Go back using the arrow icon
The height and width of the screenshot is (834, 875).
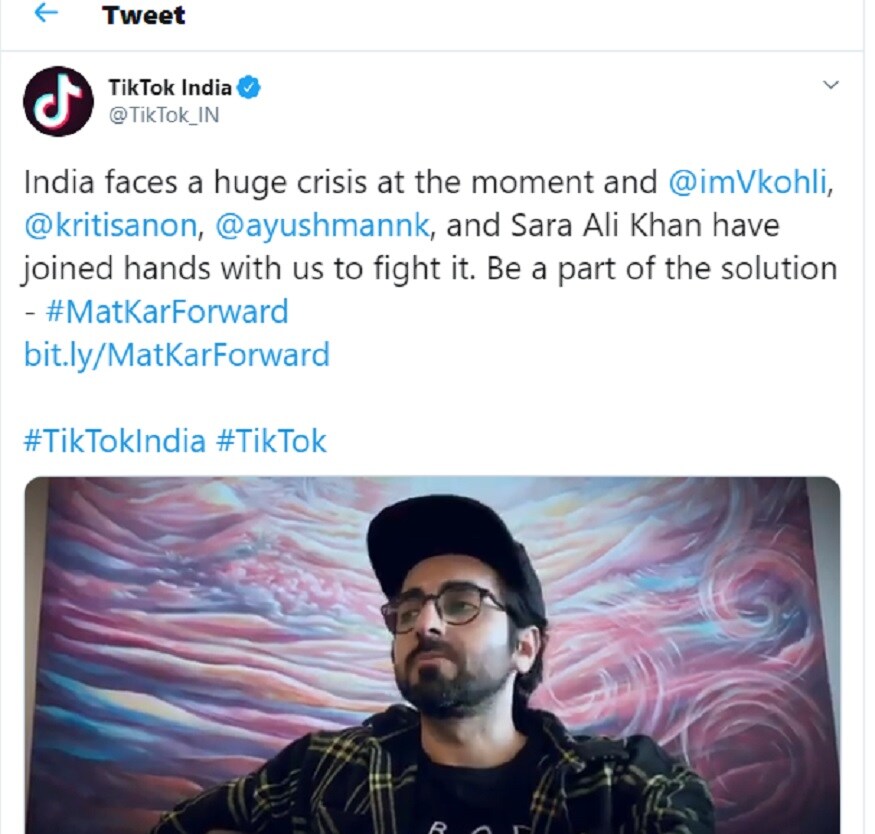coord(46,13)
